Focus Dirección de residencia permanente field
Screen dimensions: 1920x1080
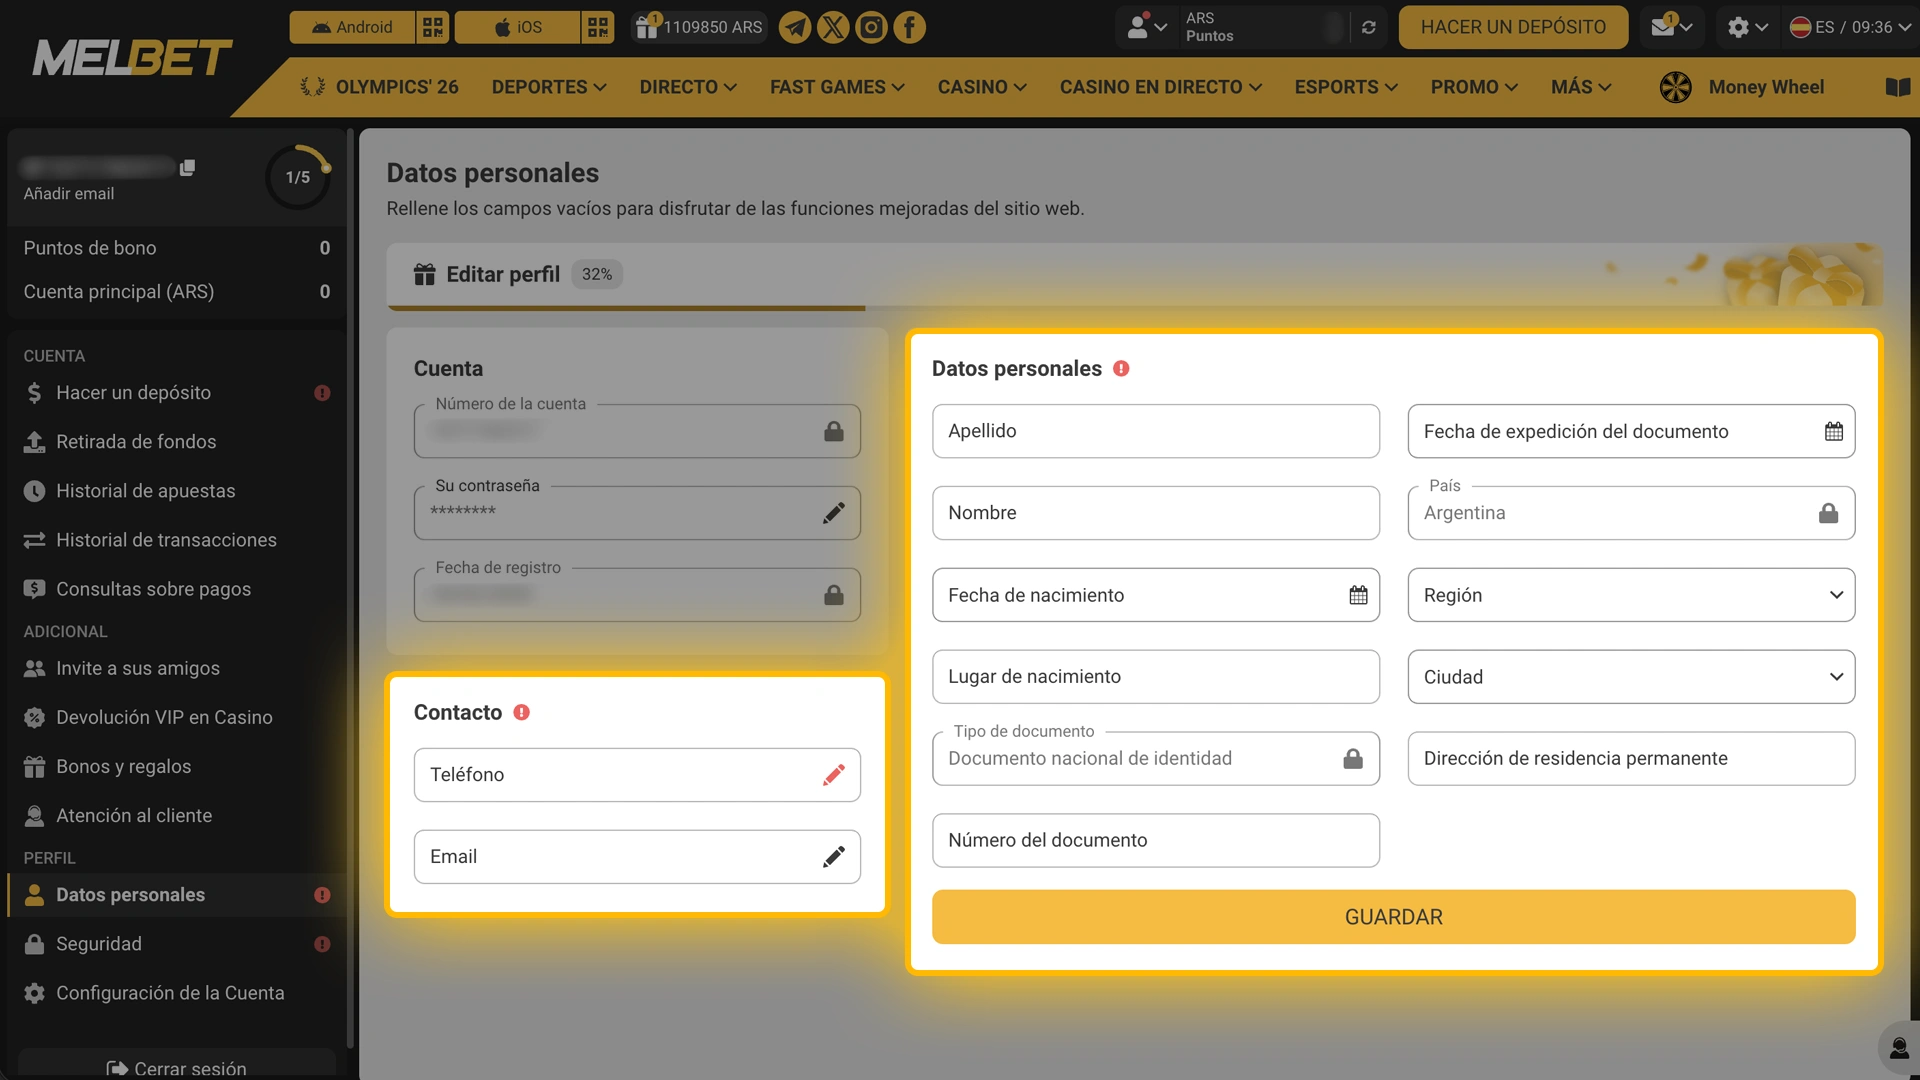[1631, 758]
